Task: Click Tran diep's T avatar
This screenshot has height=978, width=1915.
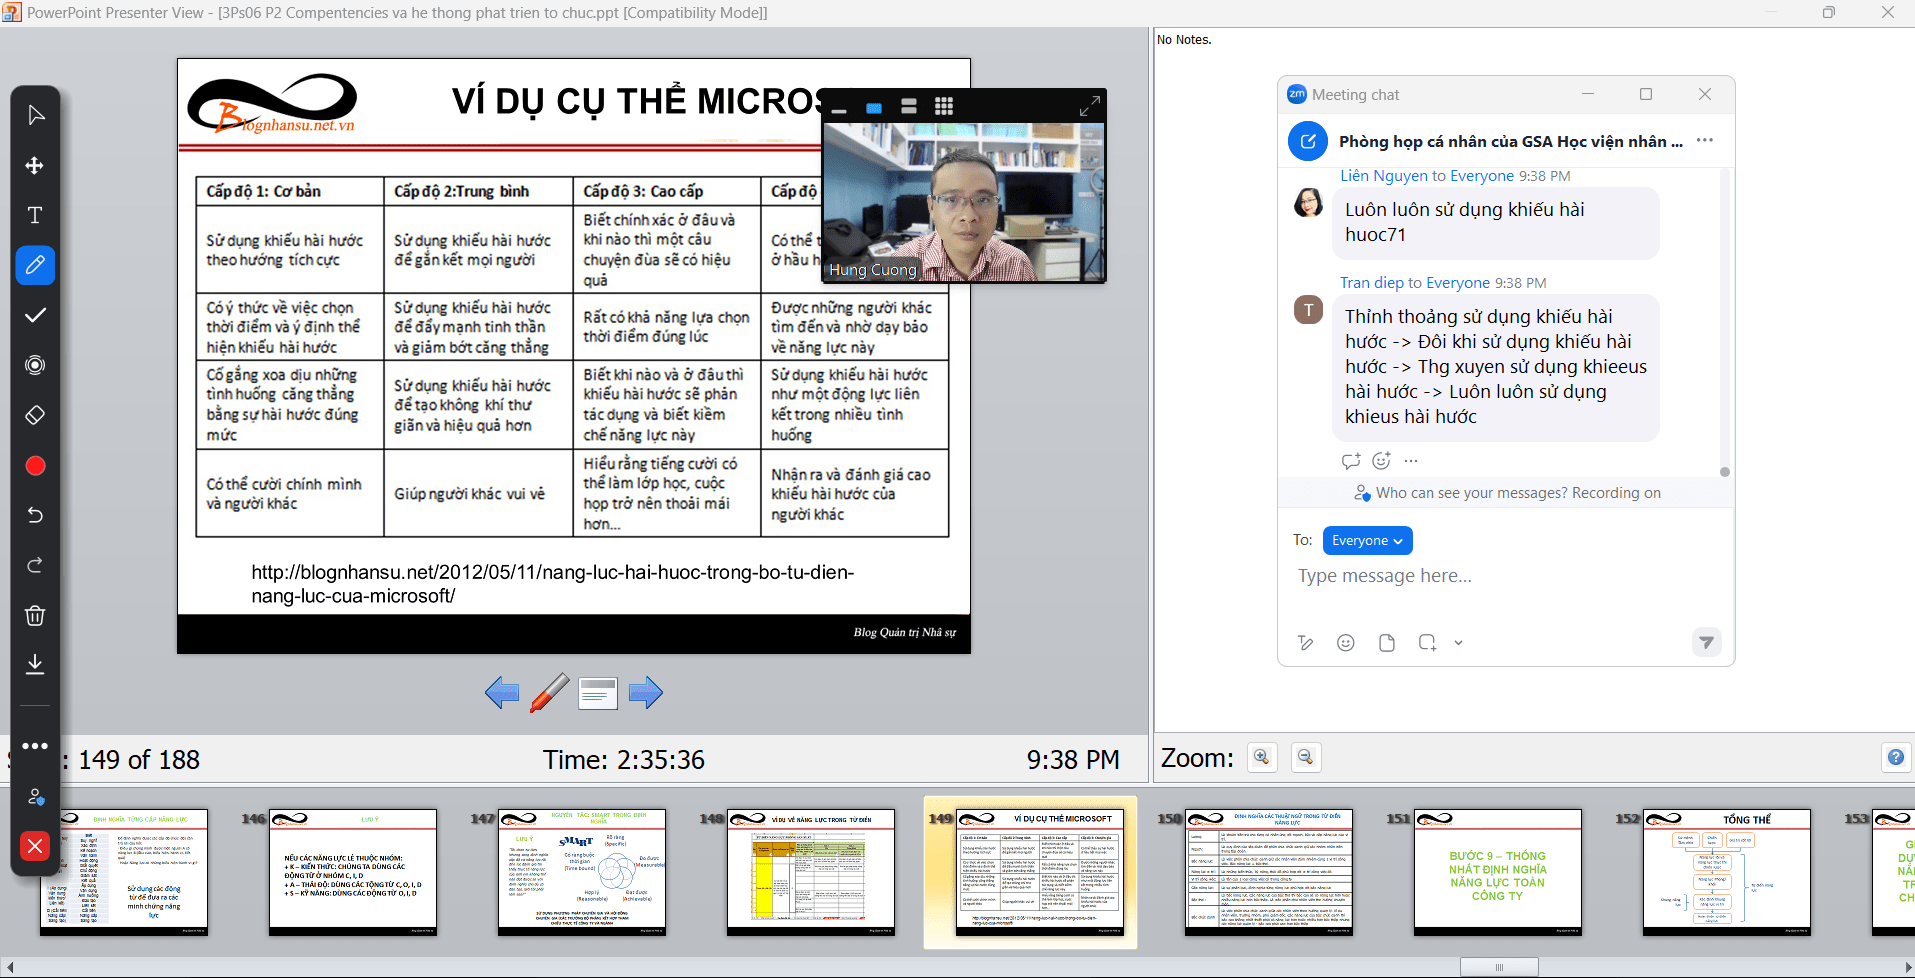Action: [1308, 310]
